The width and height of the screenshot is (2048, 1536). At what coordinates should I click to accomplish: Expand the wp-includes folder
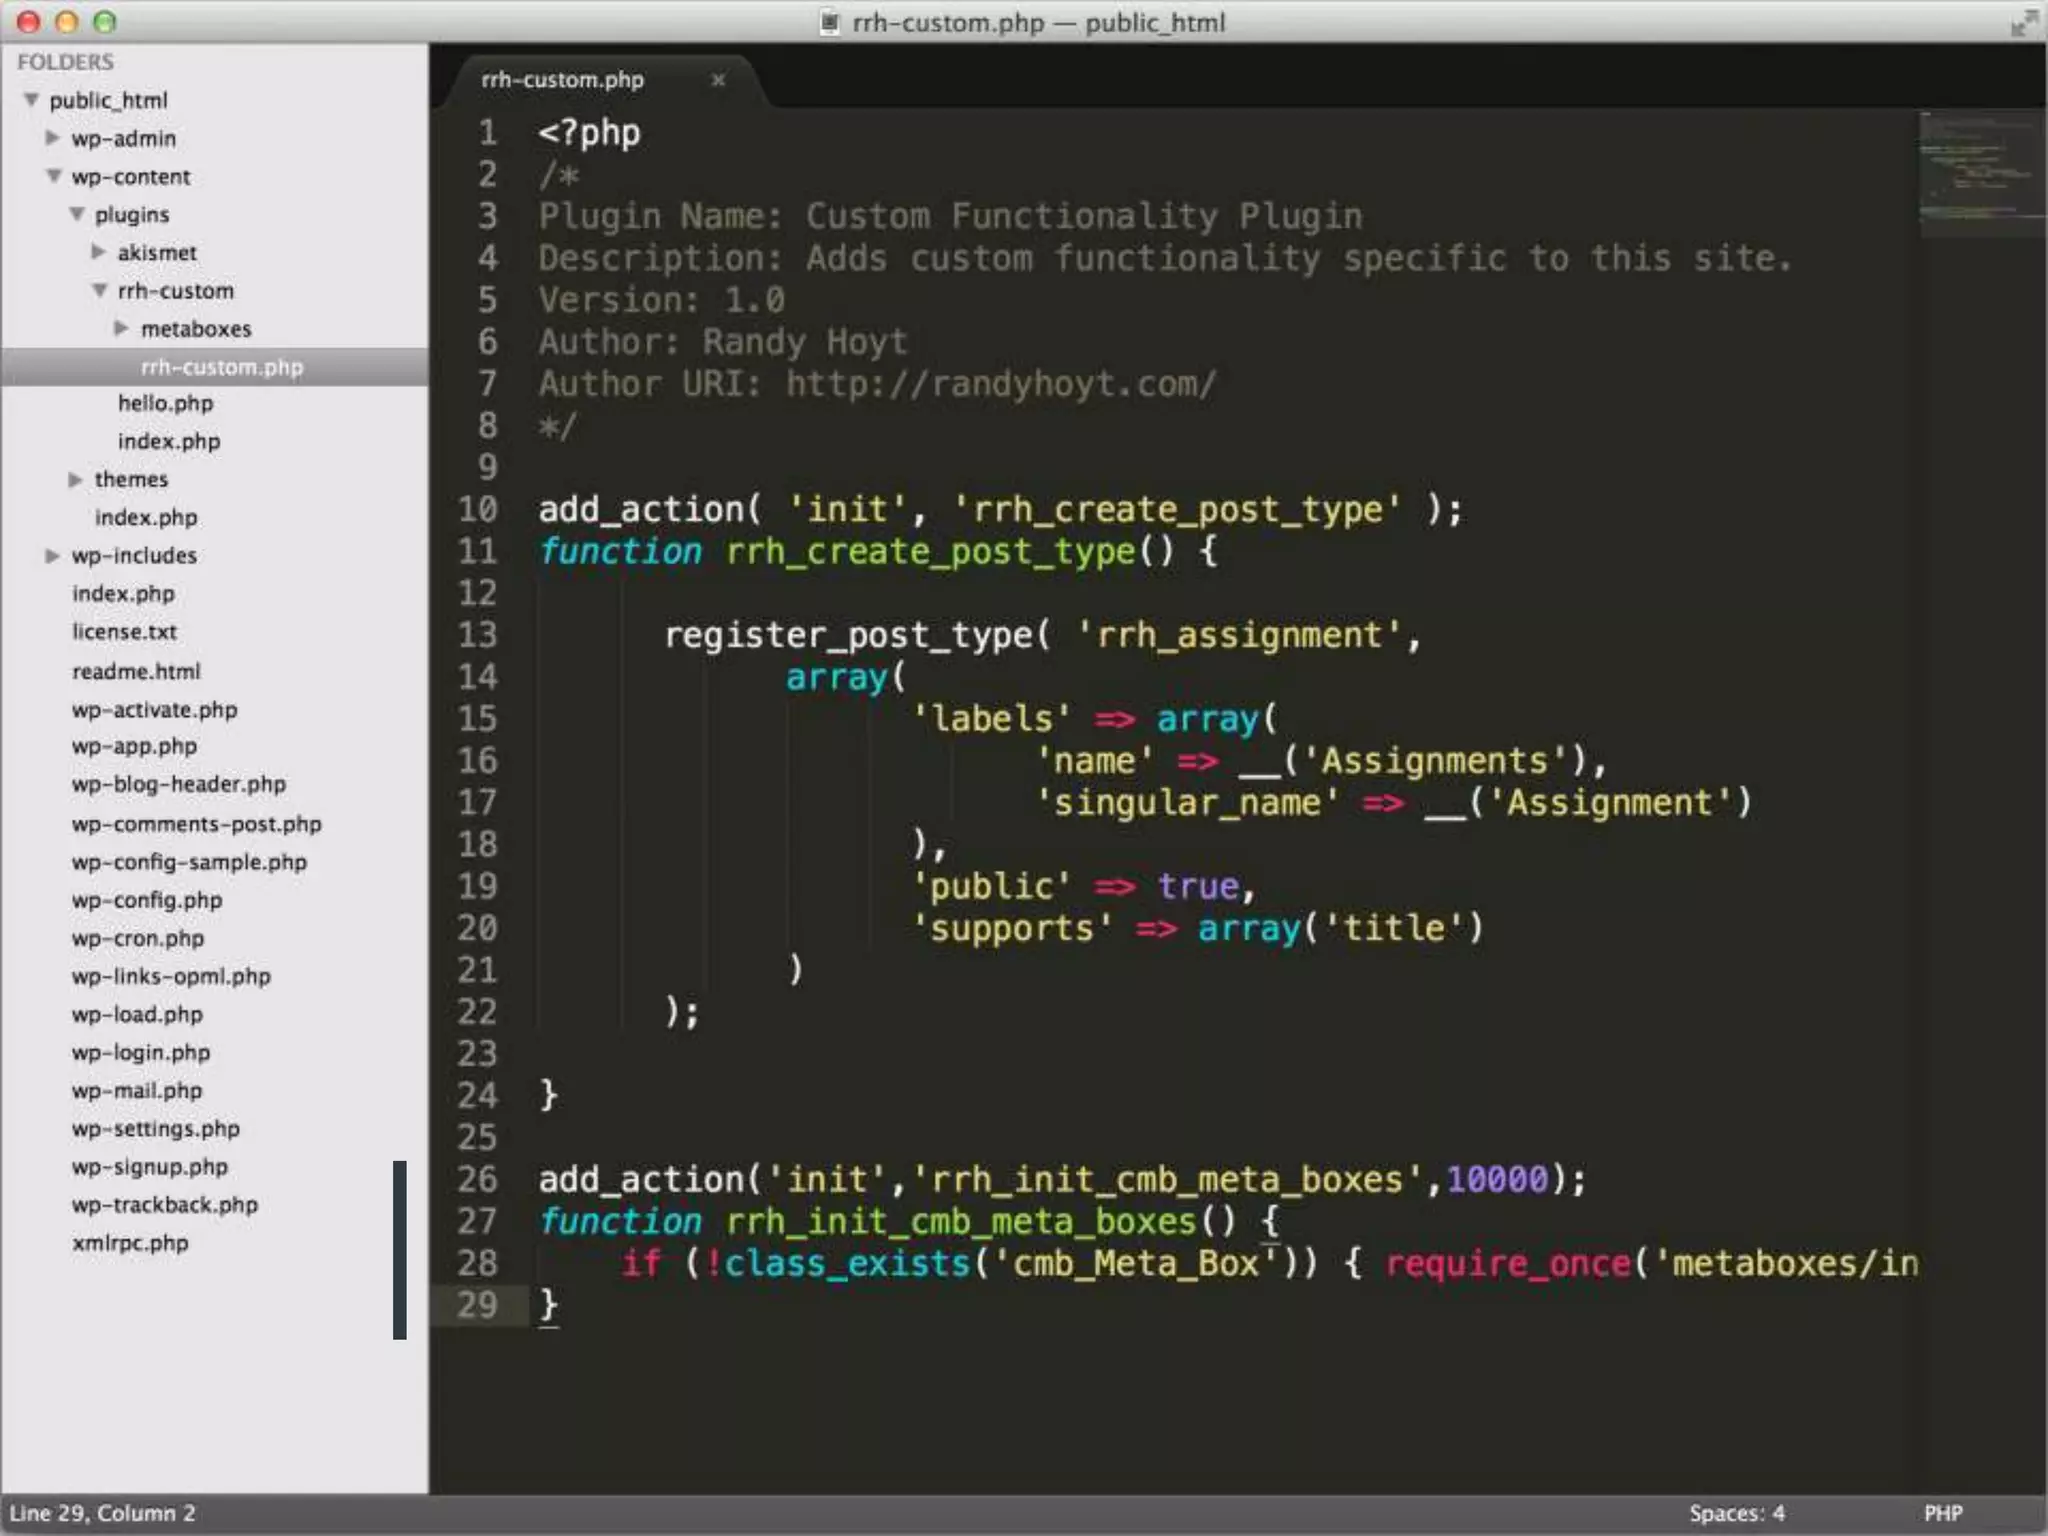click(x=53, y=556)
